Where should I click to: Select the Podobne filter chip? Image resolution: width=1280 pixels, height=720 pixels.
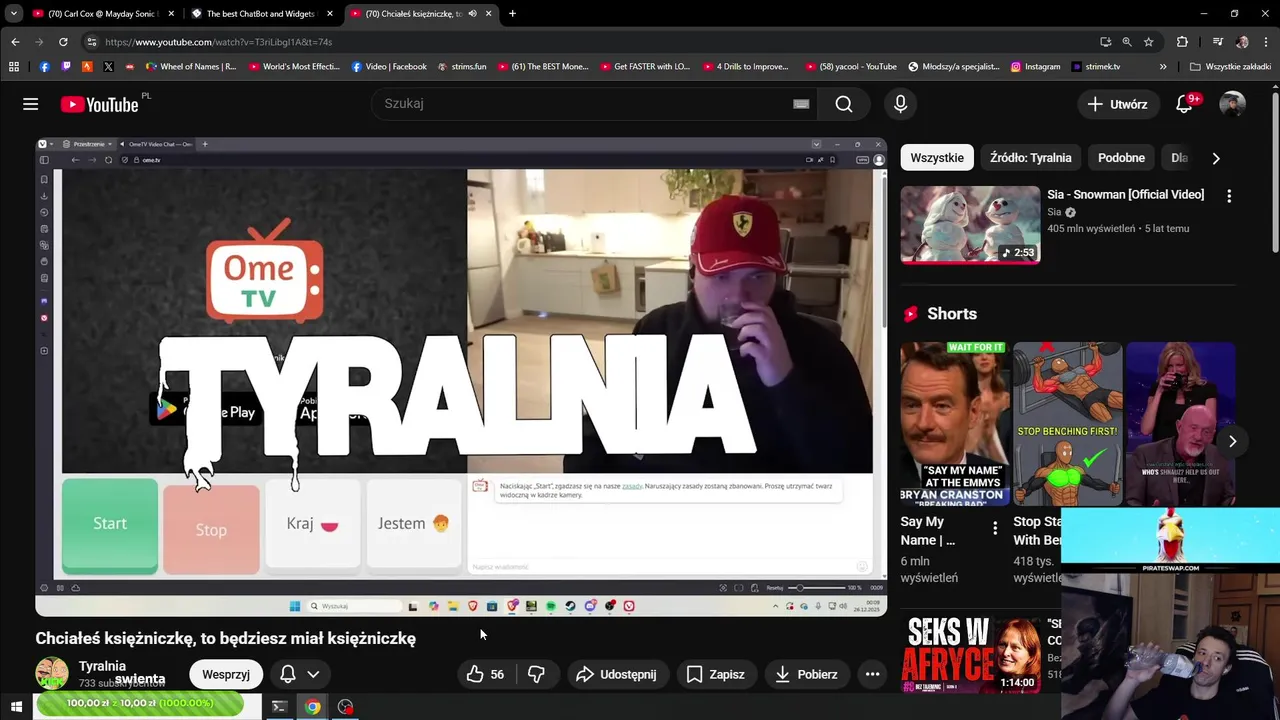pos(1121,158)
